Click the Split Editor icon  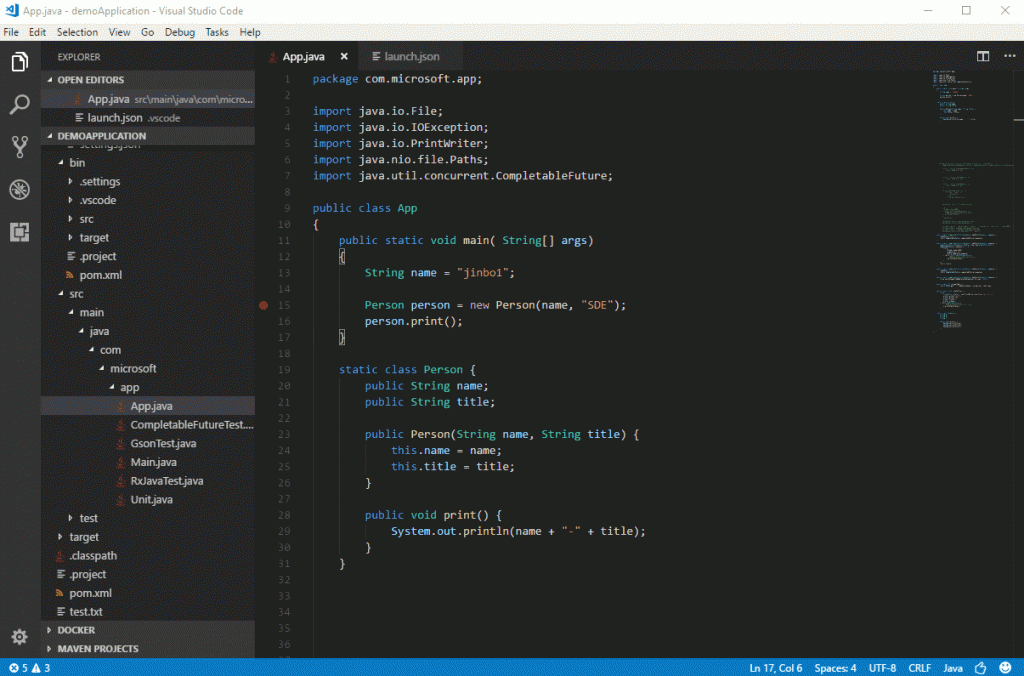pyautogui.click(x=983, y=57)
